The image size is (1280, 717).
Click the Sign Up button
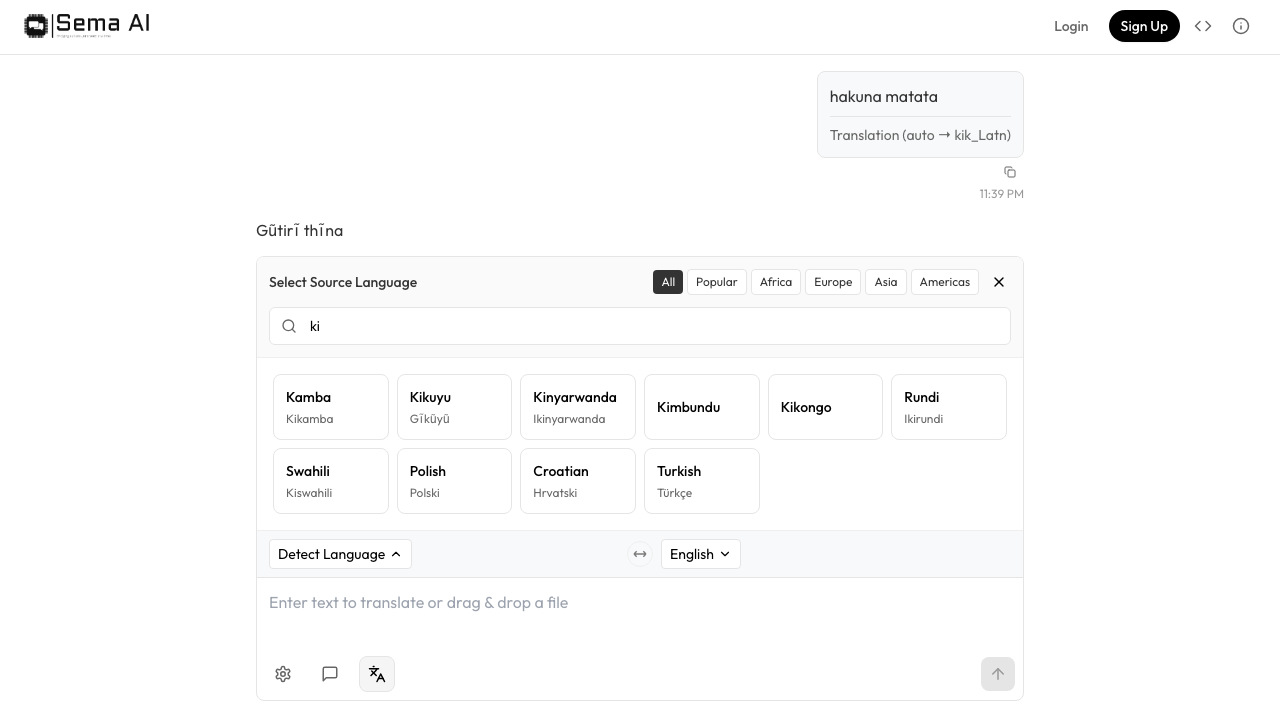(1144, 26)
